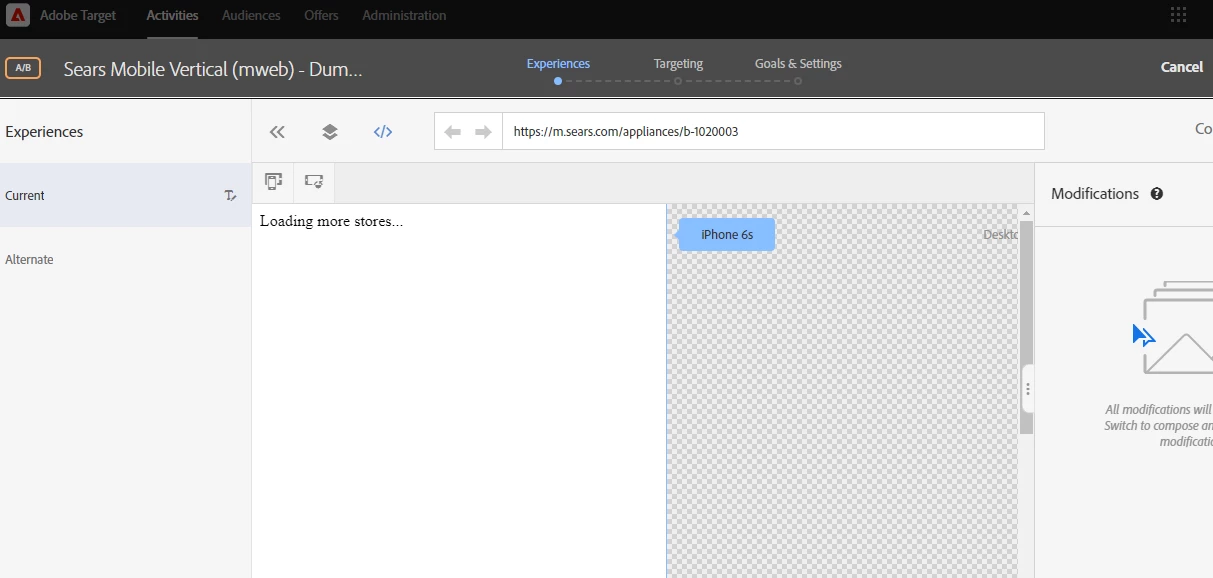Open the Offers tab

pos(321,15)
